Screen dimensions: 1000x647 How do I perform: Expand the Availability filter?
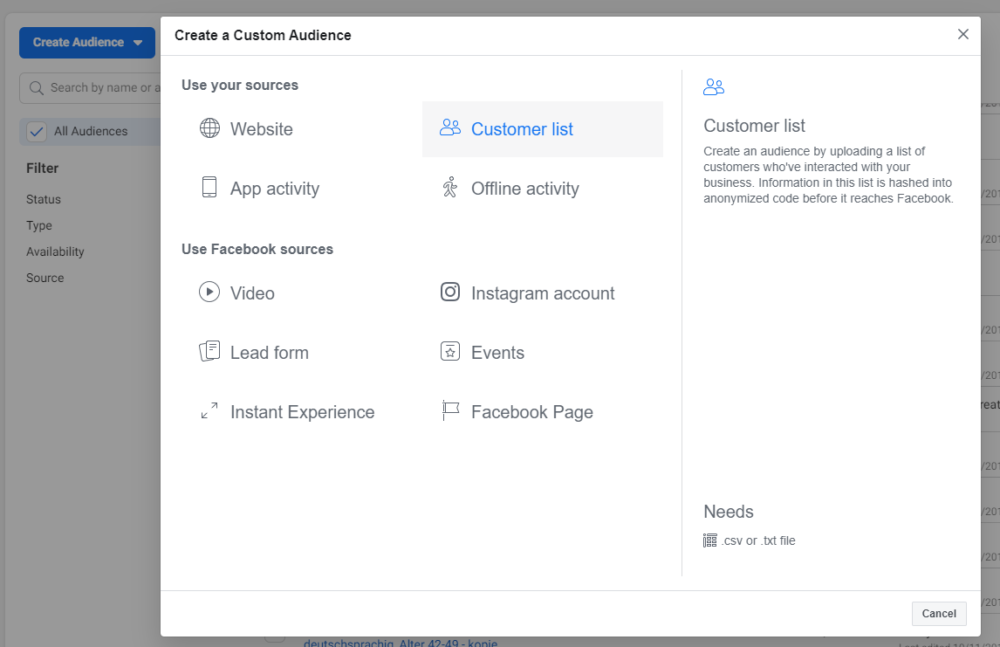(55, 251)
